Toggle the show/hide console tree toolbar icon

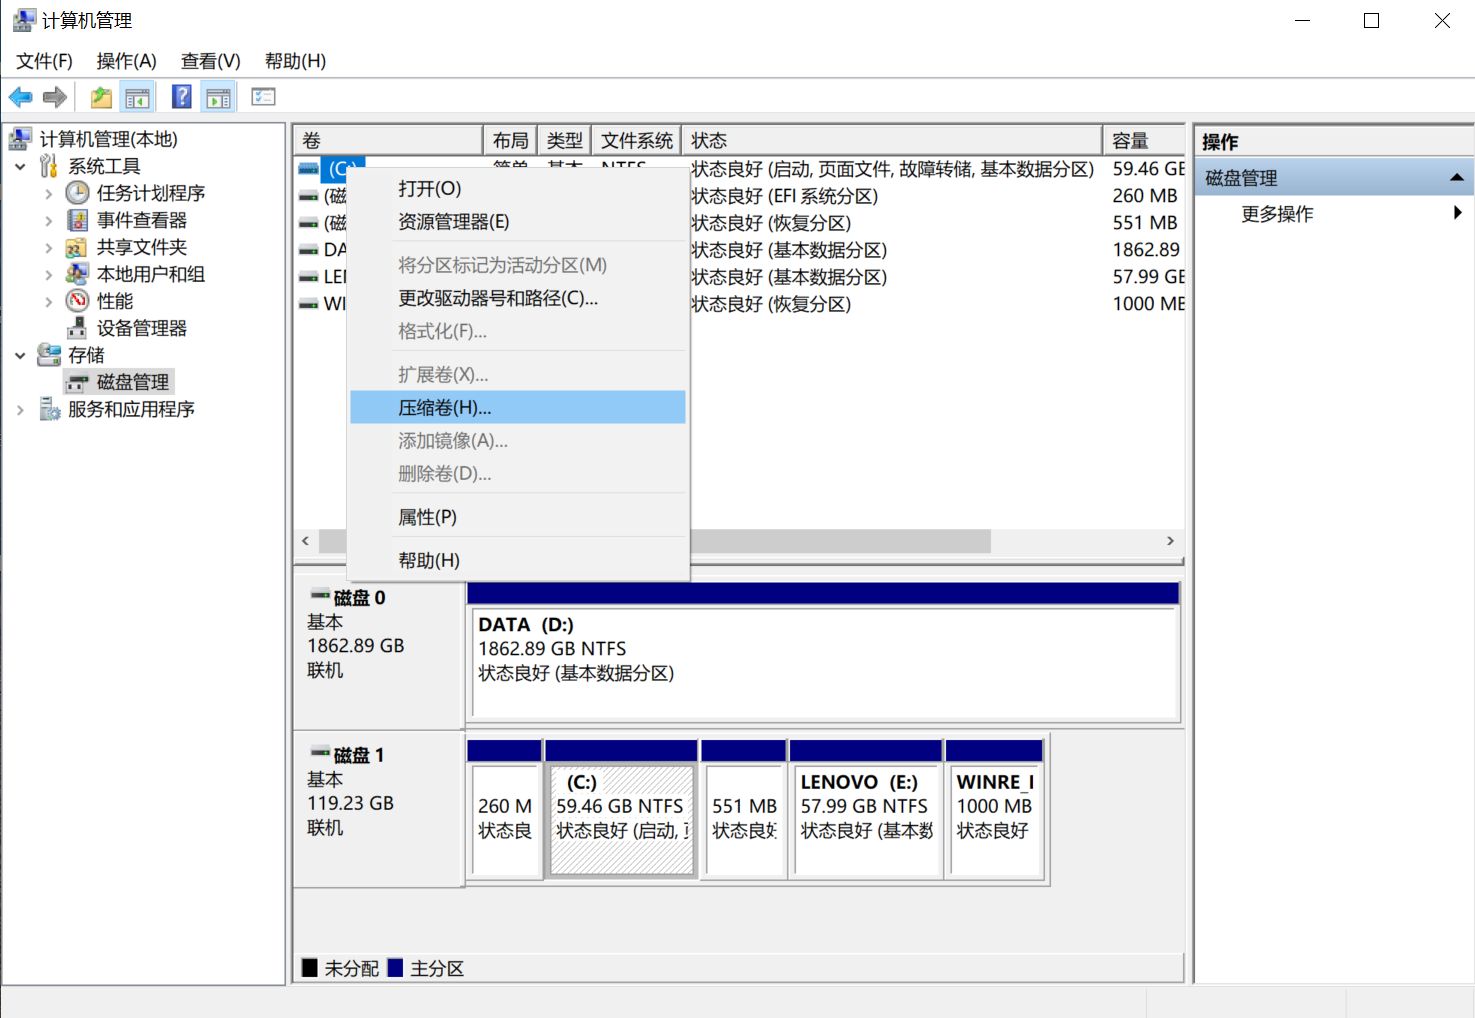tap(137, 97)
